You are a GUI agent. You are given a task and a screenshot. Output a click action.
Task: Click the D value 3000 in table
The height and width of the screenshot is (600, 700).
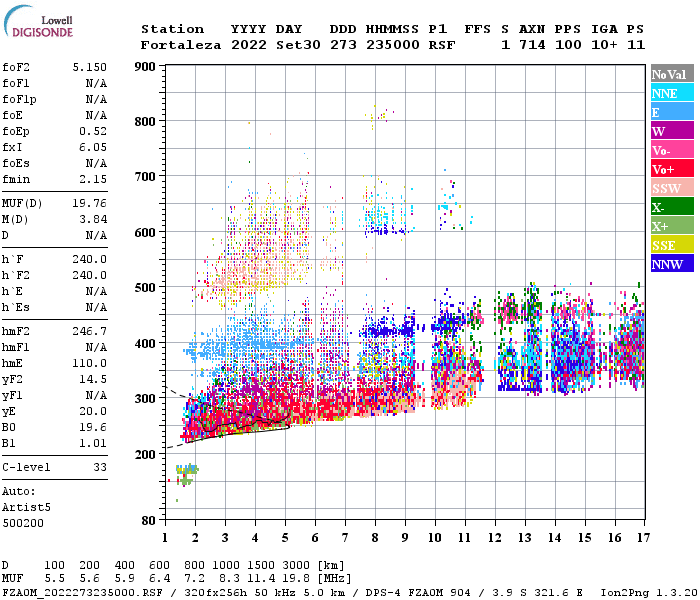[296, 565]
